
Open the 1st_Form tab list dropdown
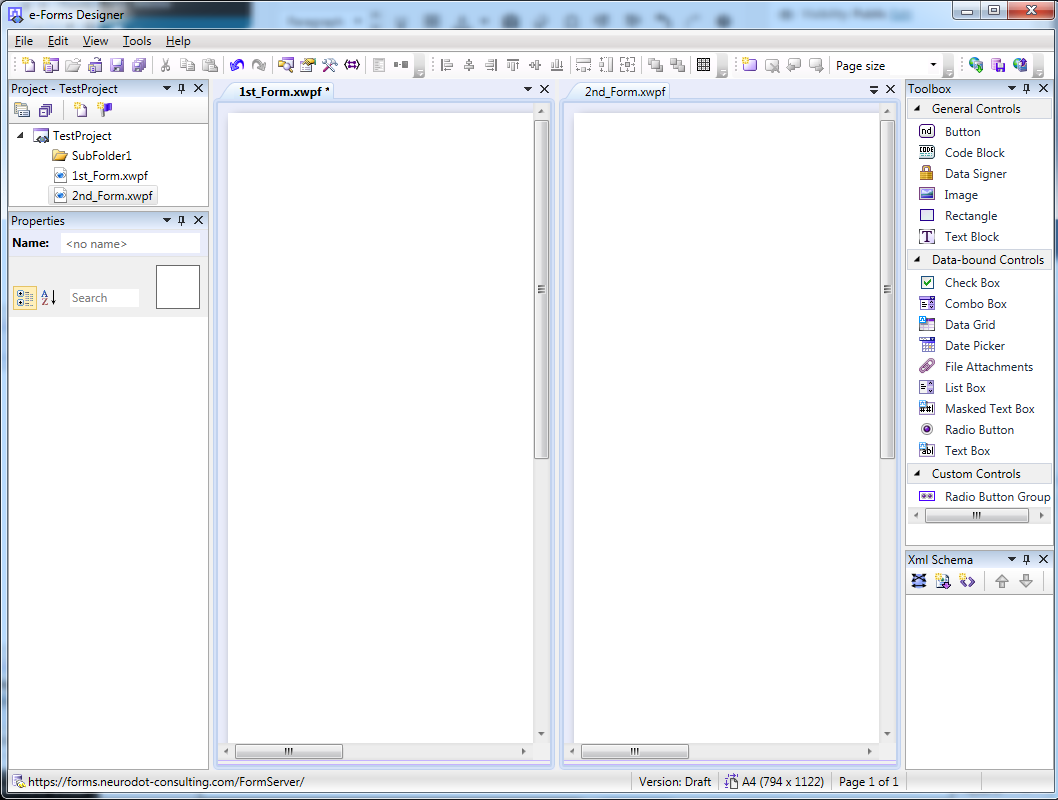tap(528, 89)
